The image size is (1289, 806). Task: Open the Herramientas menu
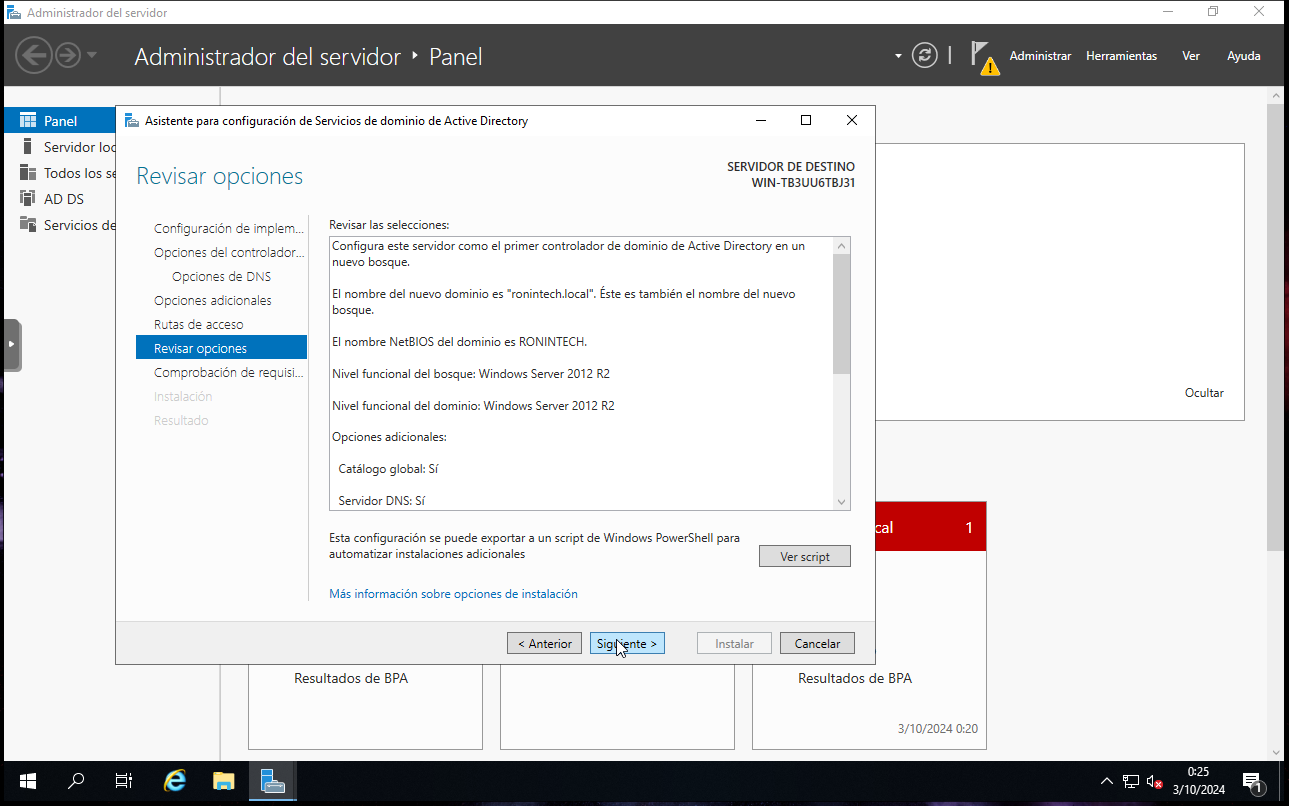pyautogui.click(x=1121, y=56)
